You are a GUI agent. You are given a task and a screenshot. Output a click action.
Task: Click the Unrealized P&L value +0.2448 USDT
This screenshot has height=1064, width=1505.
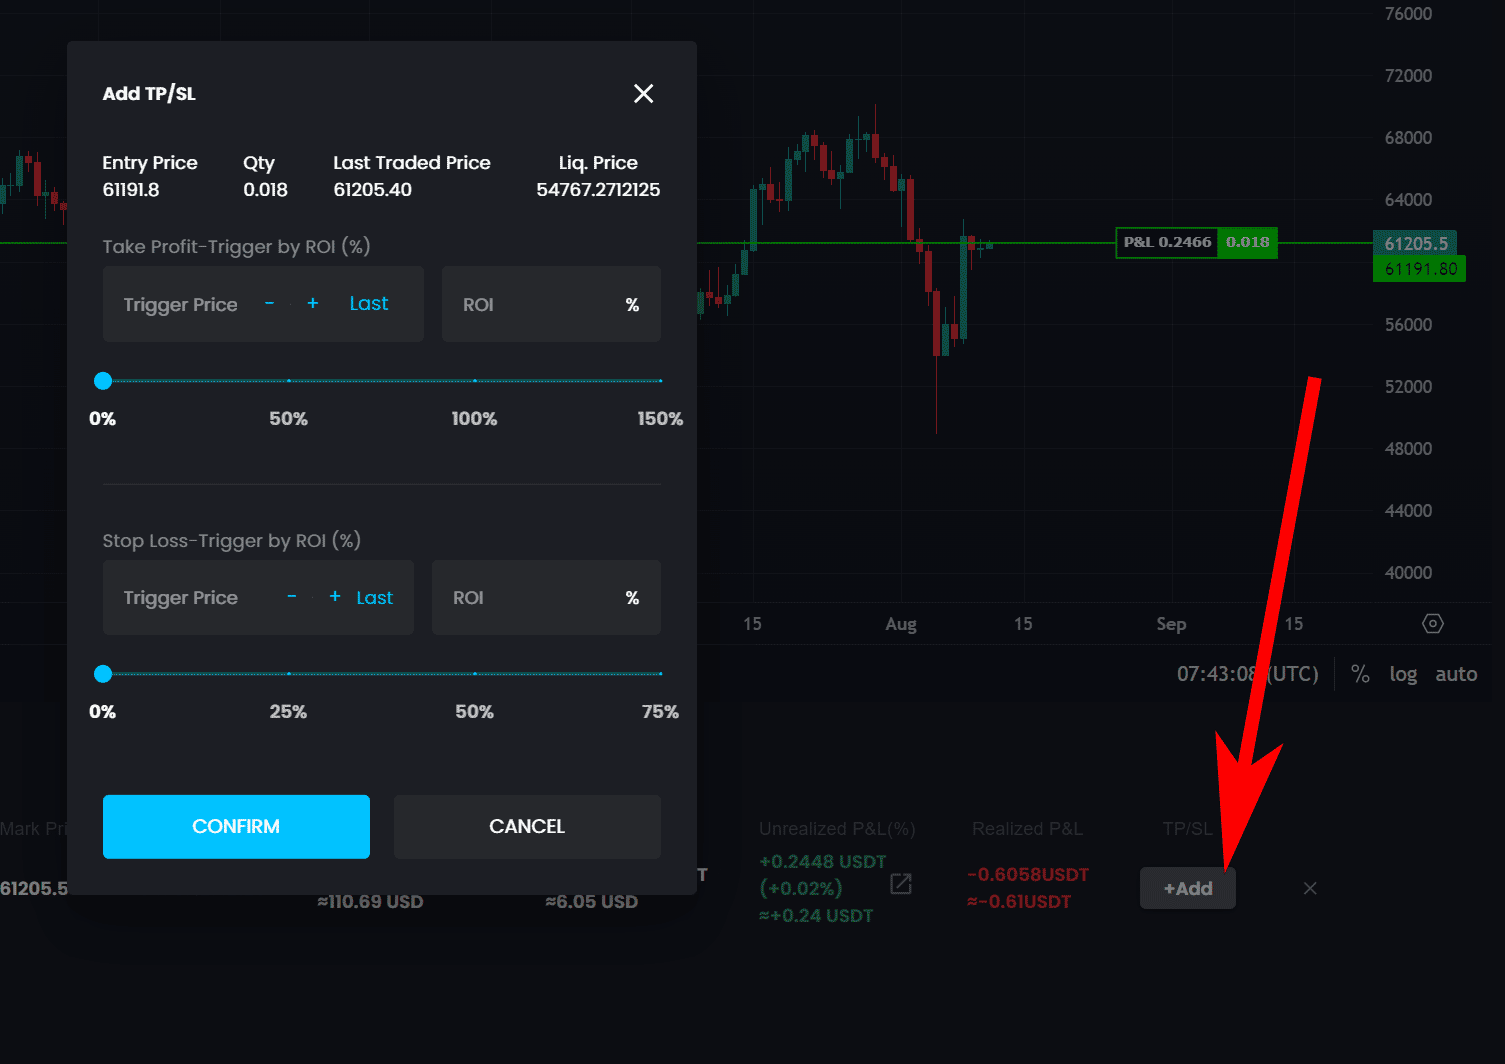coord(823,862)
